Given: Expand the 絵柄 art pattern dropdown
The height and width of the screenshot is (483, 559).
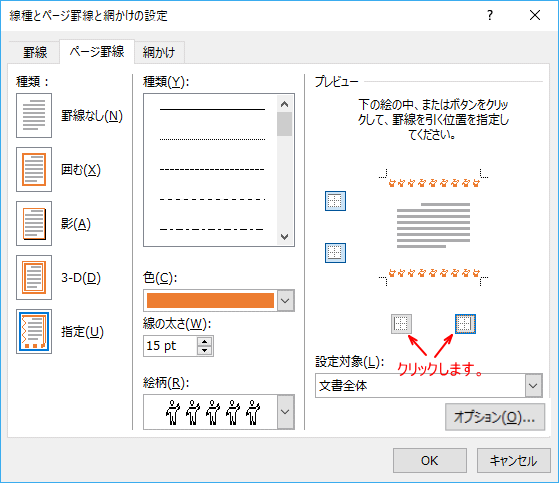Looking at the screenshot, I should point(286,412).
